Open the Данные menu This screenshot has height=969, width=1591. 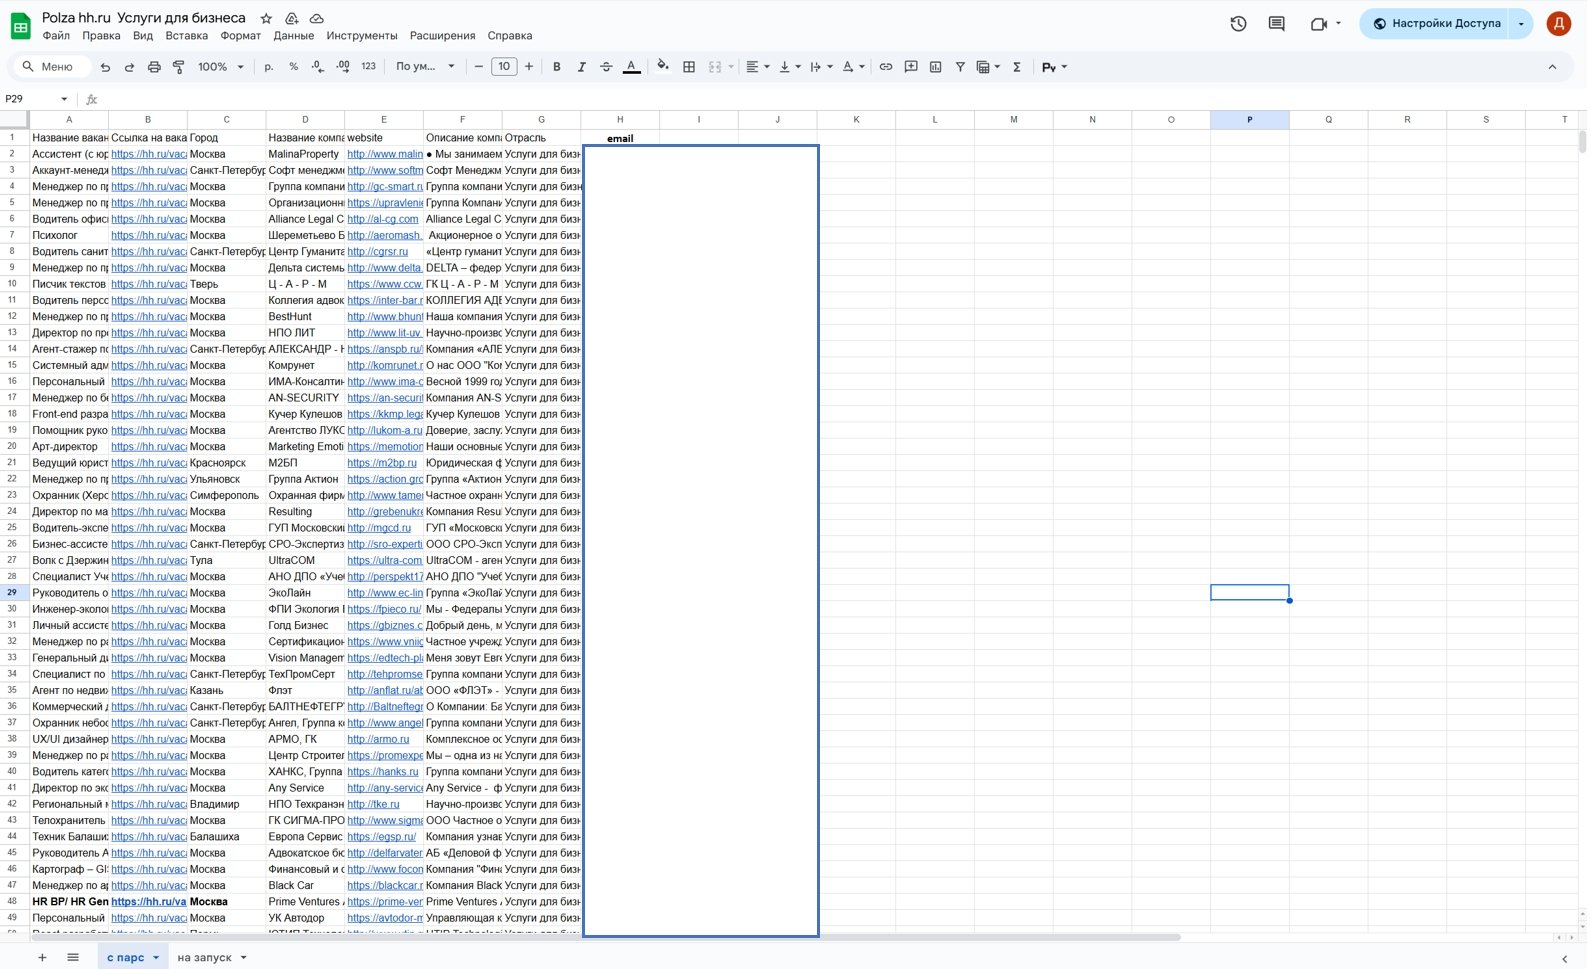point(293,36)
